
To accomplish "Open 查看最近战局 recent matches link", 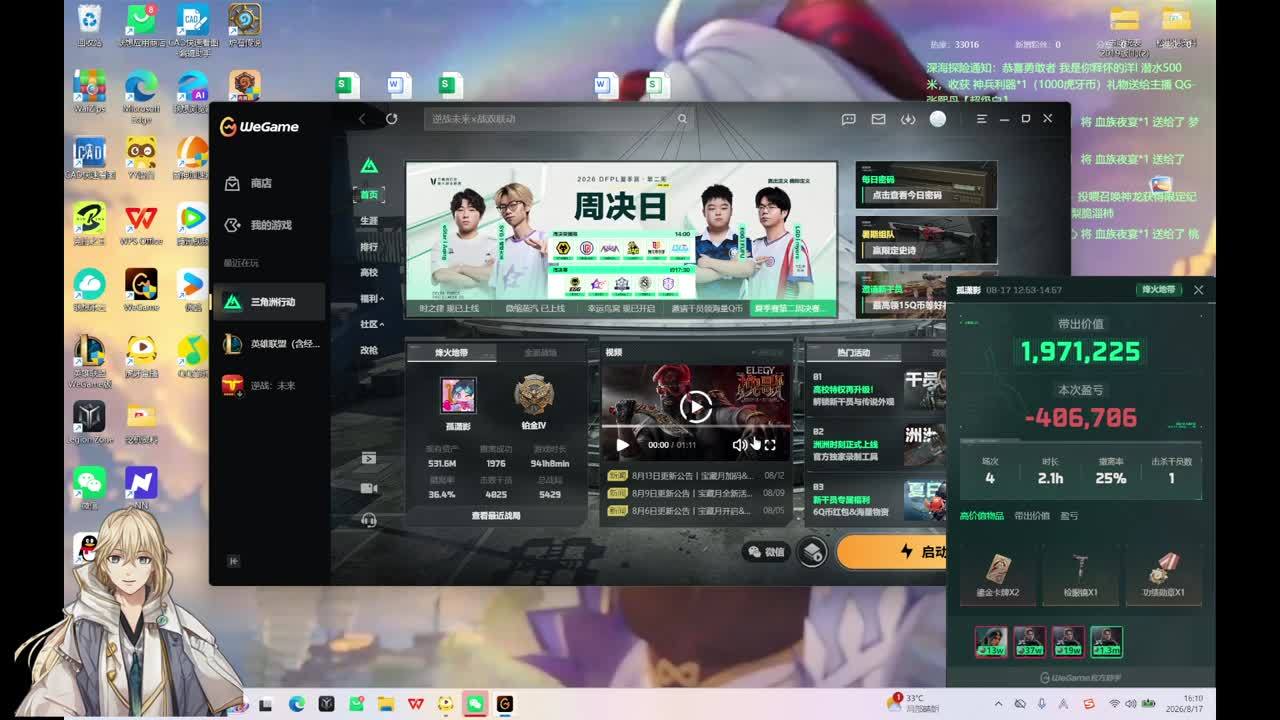I will click(x=496, y=516).
